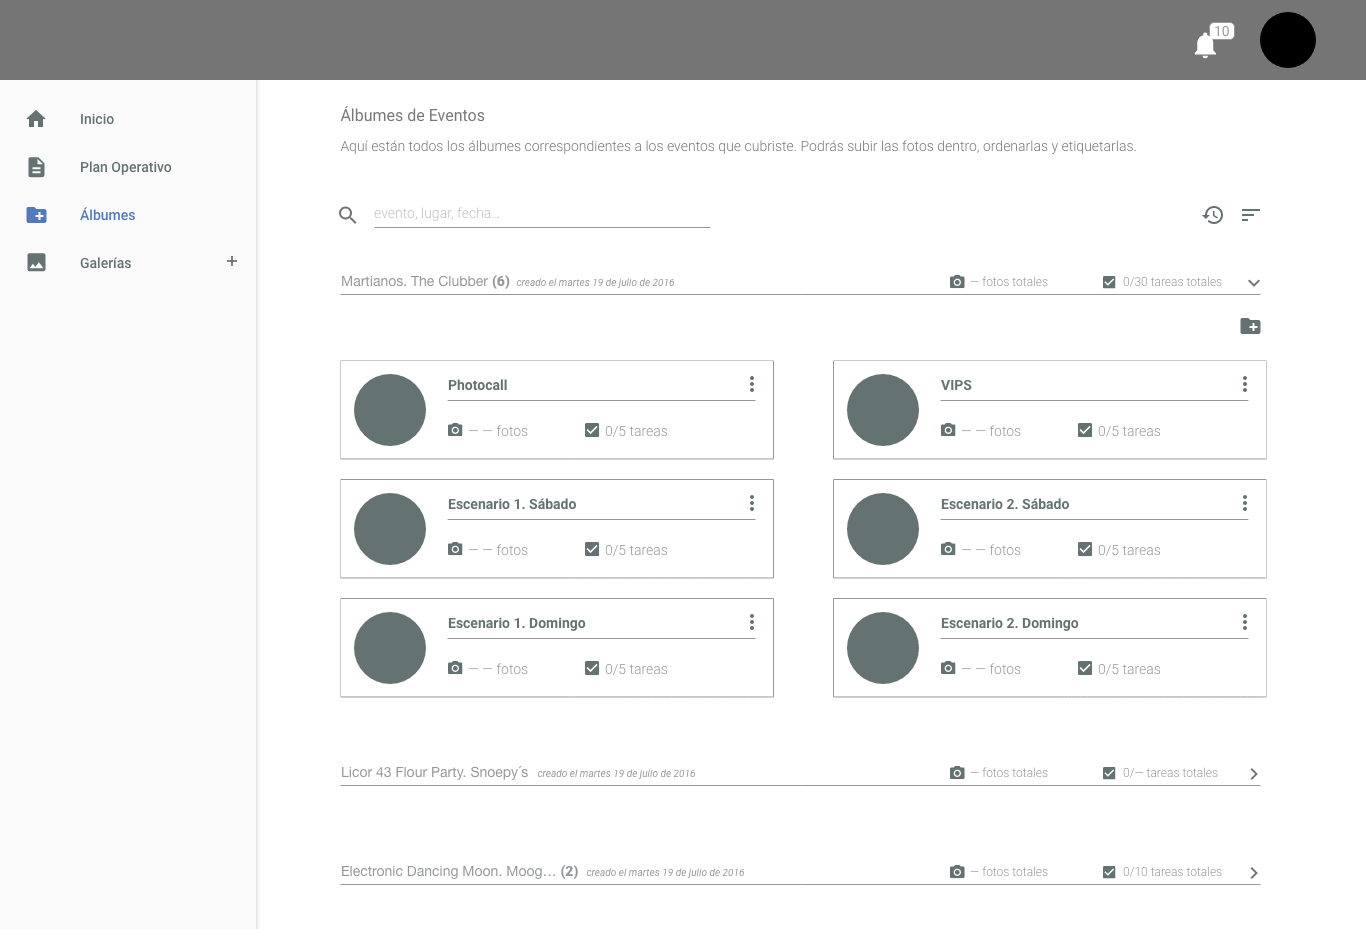Add a new gallery with plus icon

(x=232, y=261)
